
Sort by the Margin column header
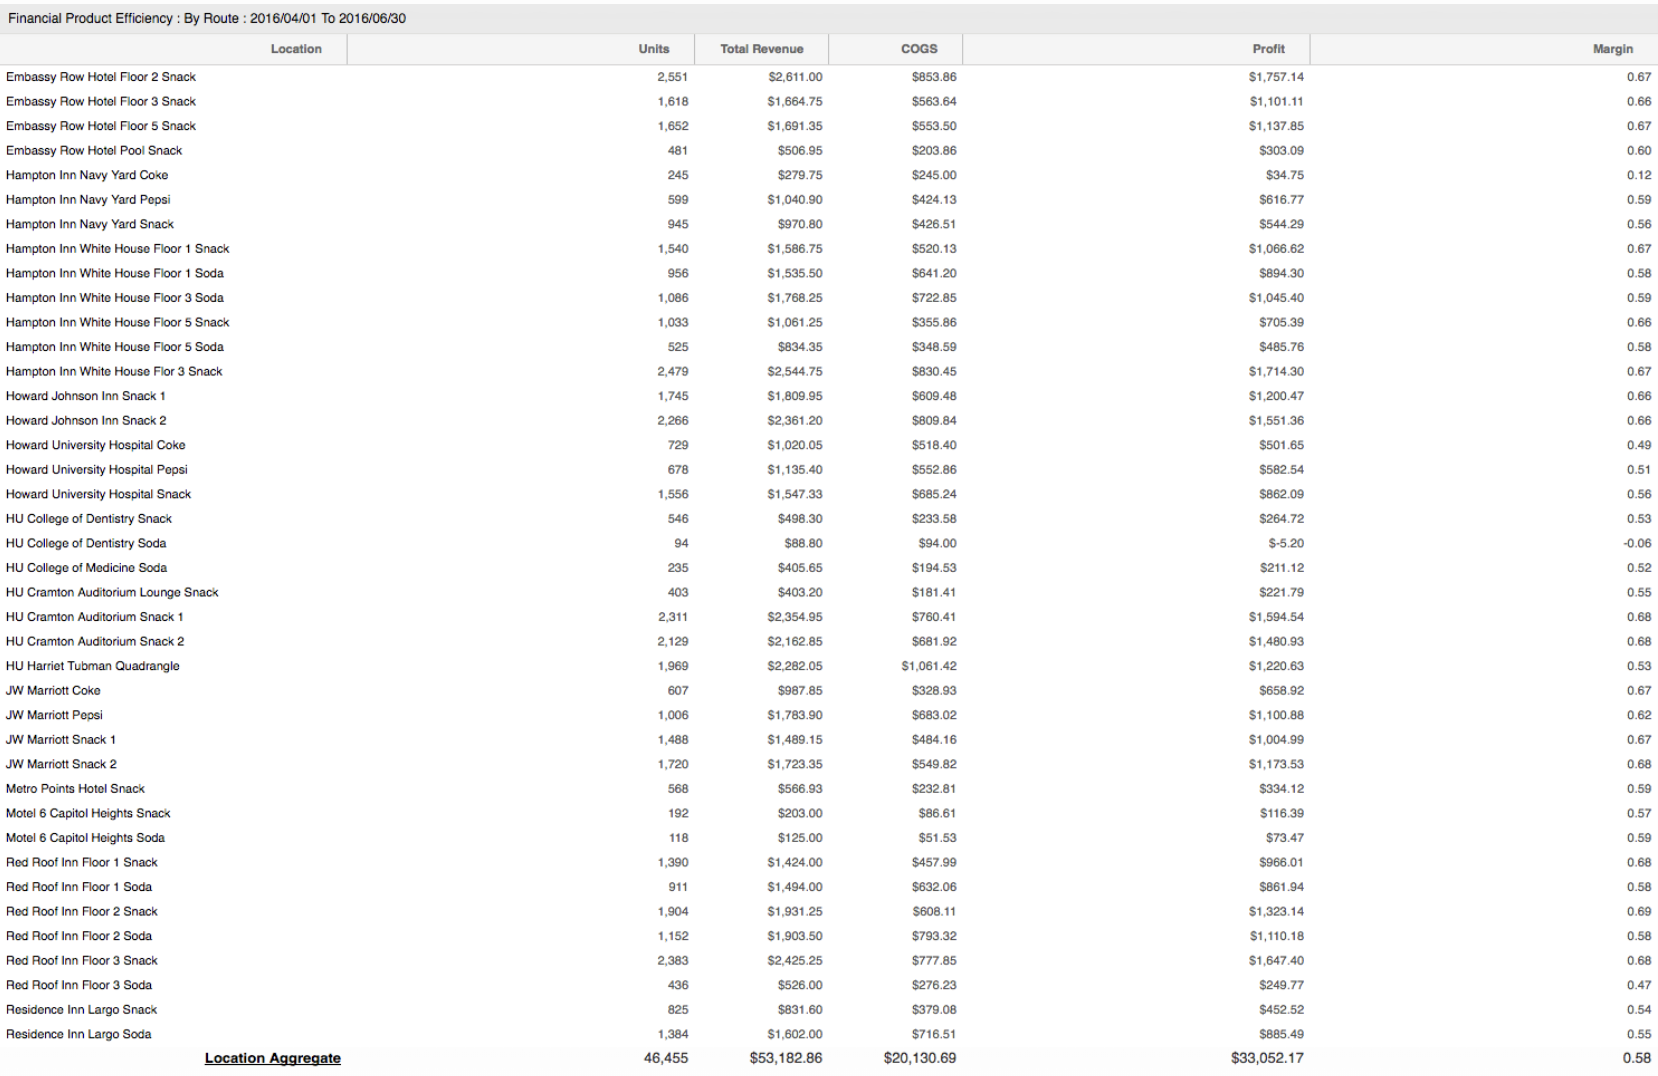1484,49
